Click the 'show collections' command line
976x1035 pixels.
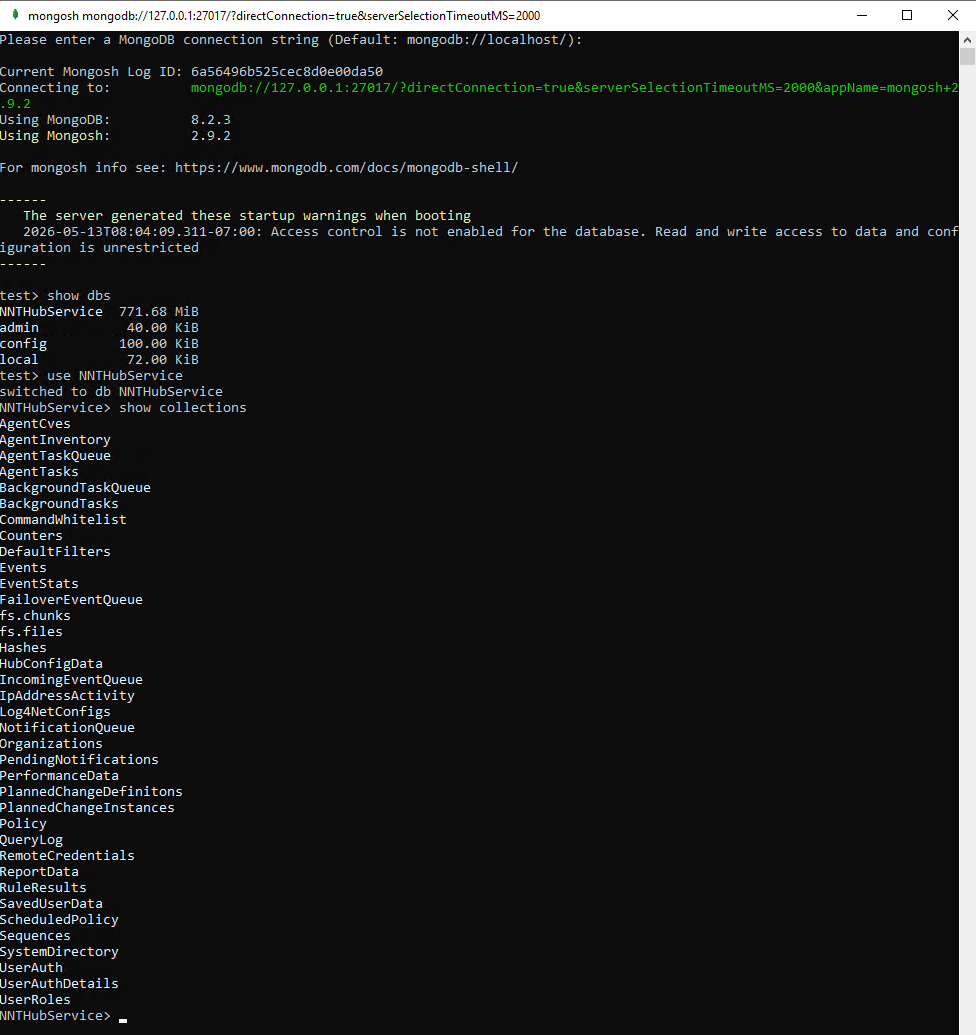[123, 407]
